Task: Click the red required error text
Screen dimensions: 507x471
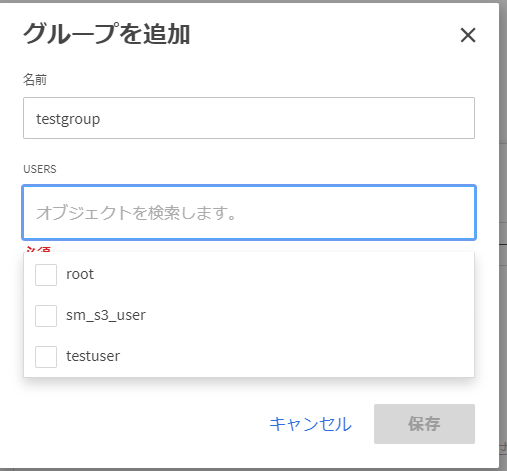Action: (x=38, y=249)
